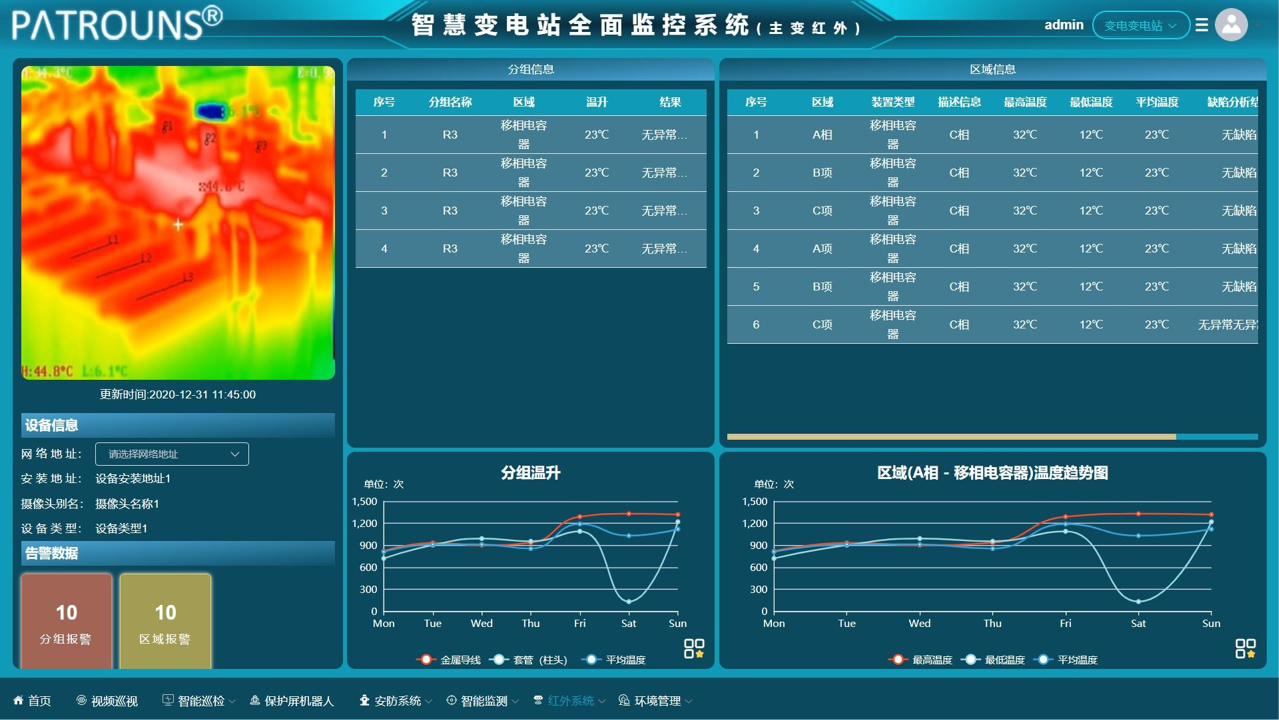Click the 首页 home icon

(x=18, y=701)
